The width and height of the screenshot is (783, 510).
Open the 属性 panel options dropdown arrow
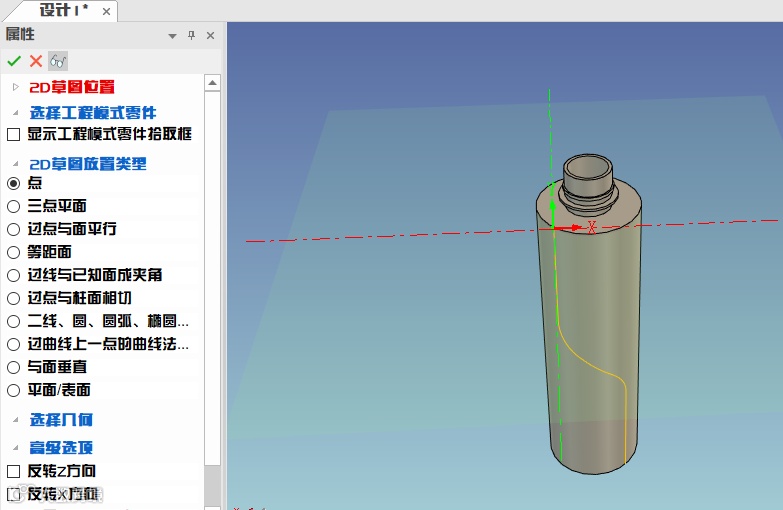173,36
